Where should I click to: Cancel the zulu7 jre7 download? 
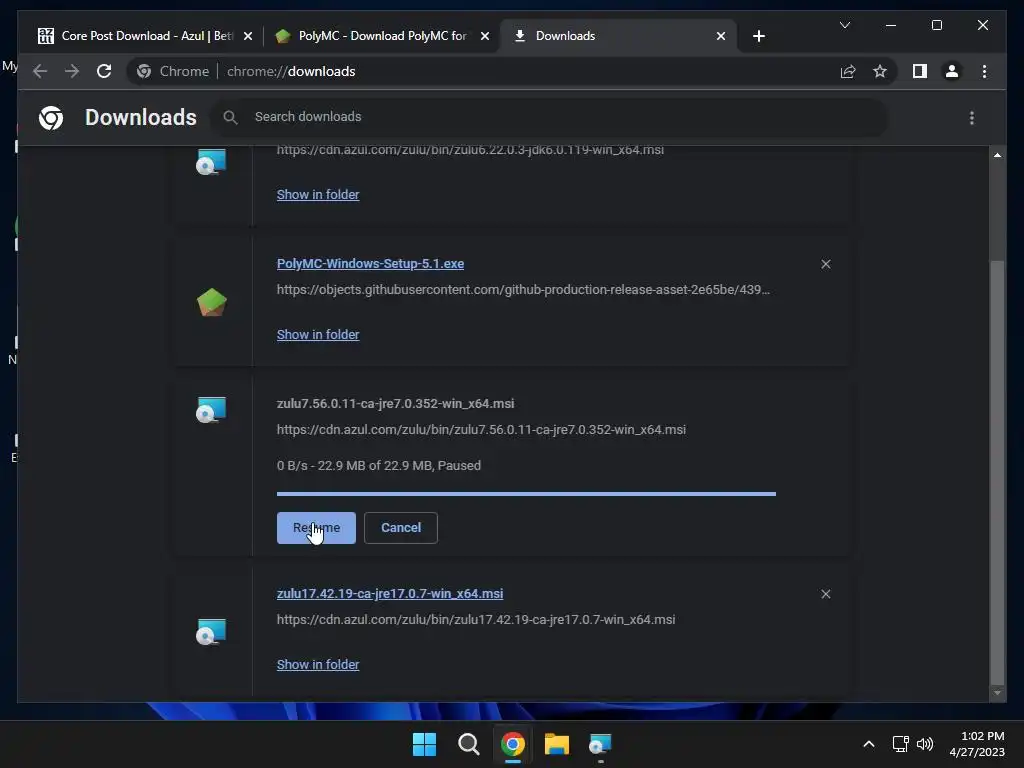point(401,528)
